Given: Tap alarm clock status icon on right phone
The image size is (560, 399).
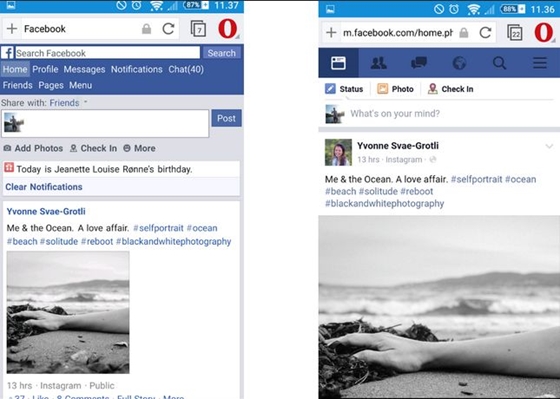Looking at the screenshot, I should (454, 9).
